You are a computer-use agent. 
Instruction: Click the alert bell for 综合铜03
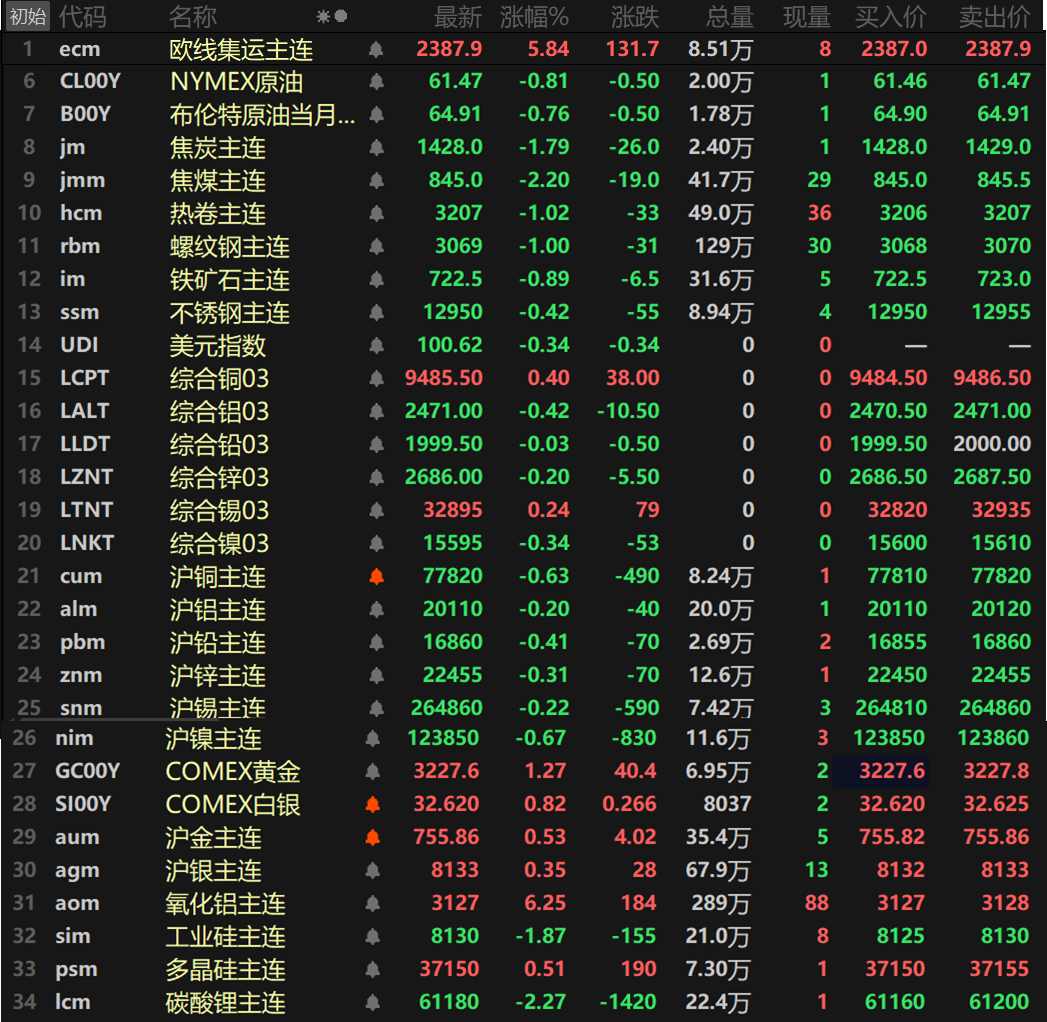pyautogui.click(x=377, y=378)
